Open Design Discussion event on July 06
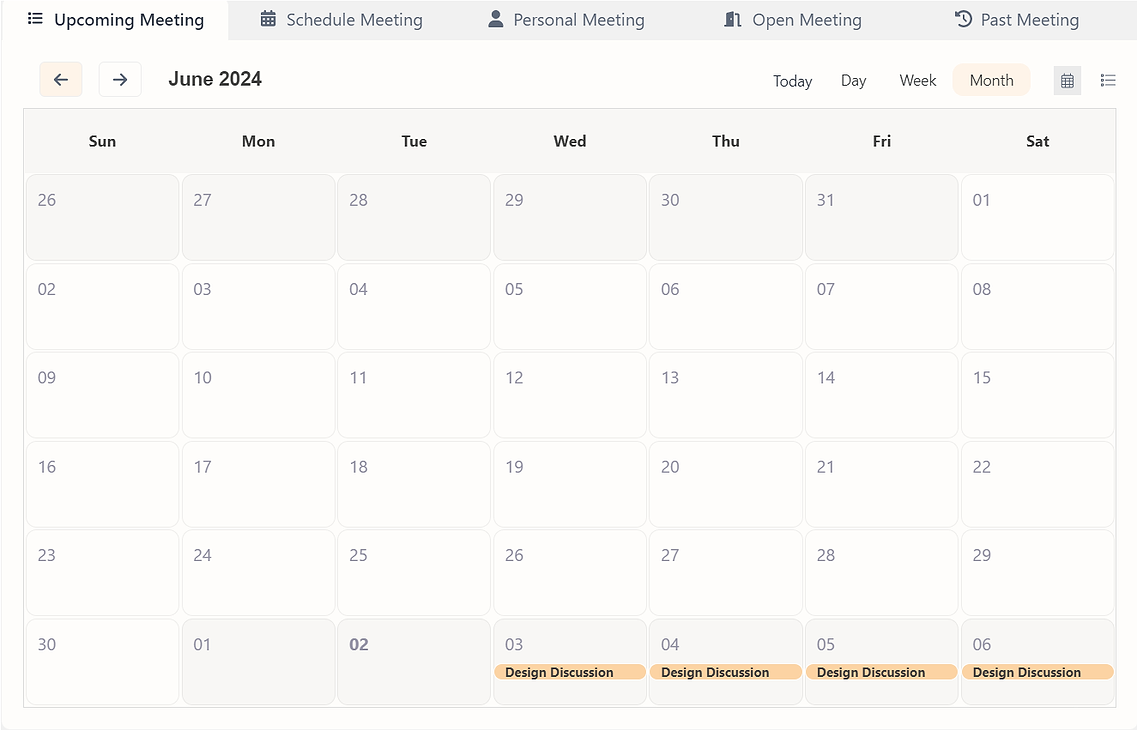 [x=1037, y=672]
